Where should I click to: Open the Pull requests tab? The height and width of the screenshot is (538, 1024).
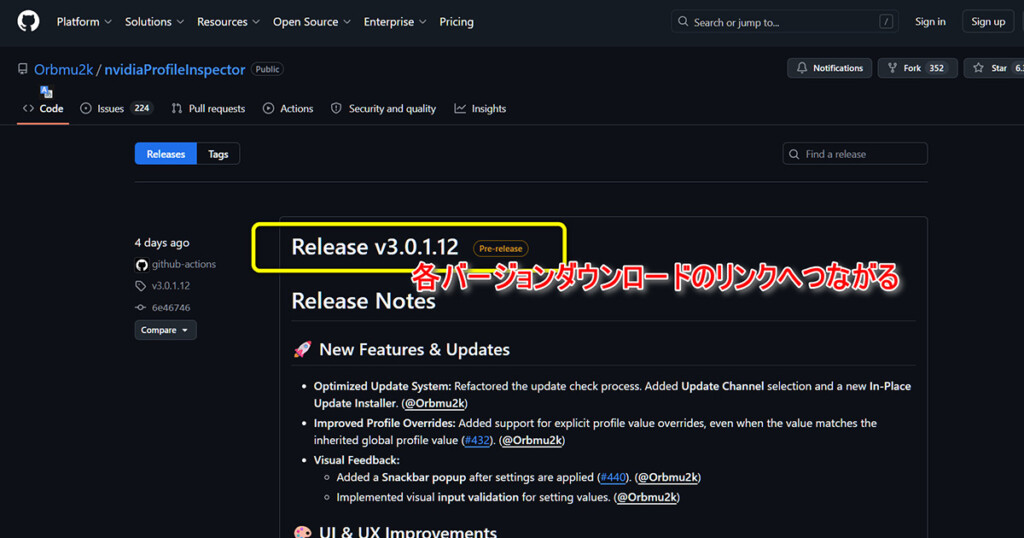point(208,108)
